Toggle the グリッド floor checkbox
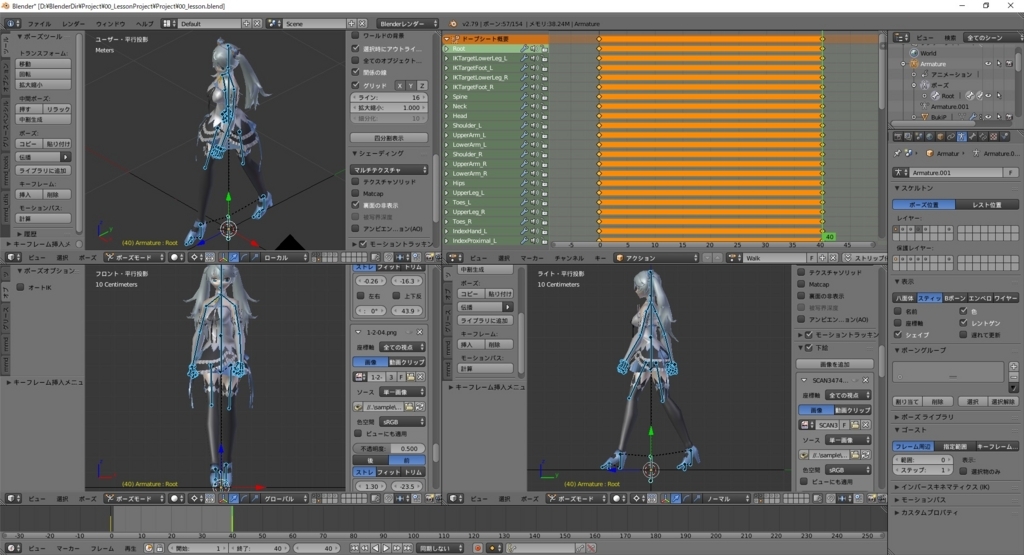The image size is (1024, 555). [356, 85]
